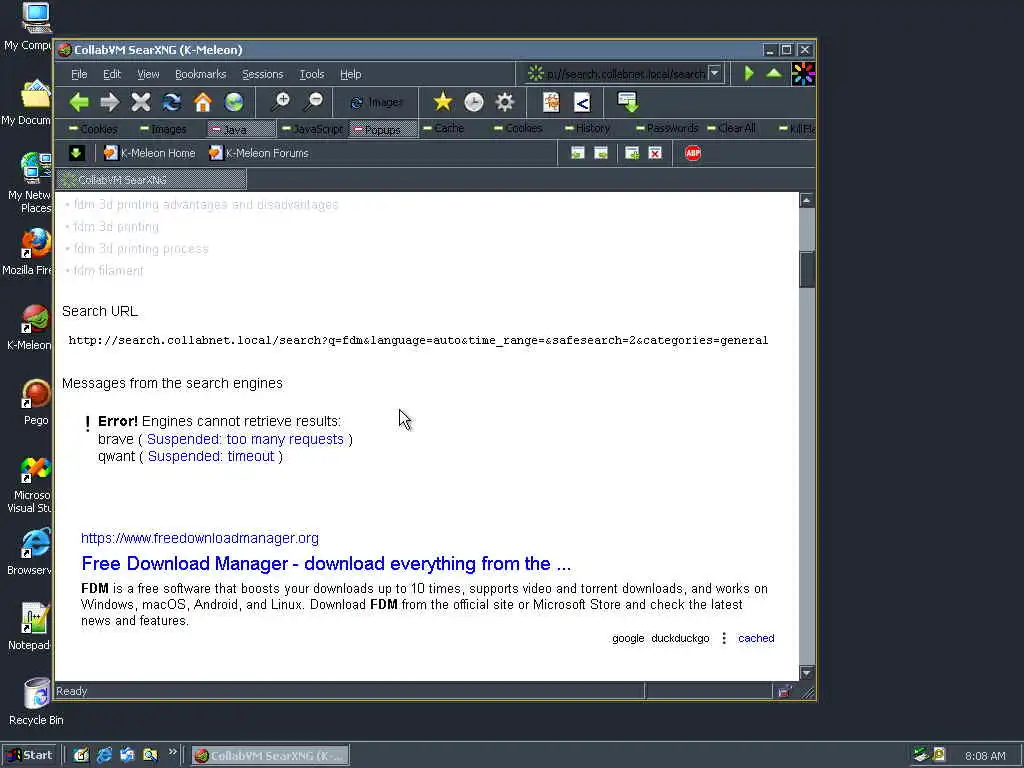
Task: Click the History clear button
Action: point(587,128)
